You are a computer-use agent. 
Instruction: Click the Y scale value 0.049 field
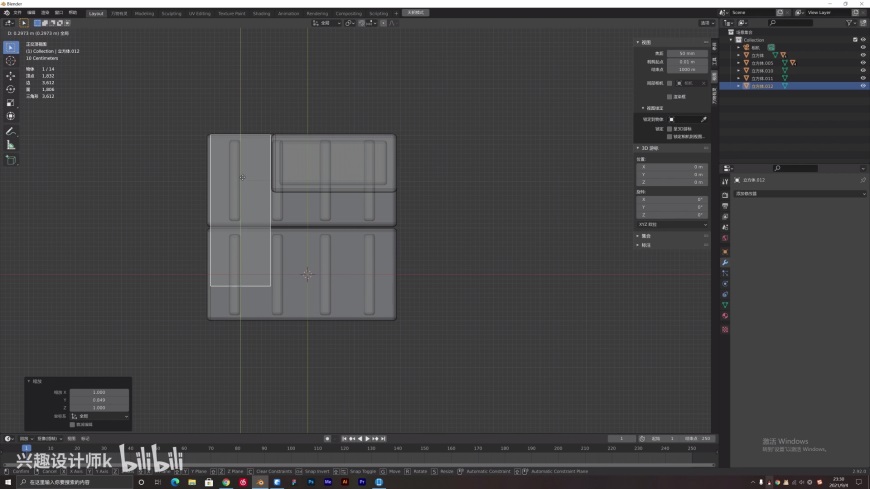[x=99, y=400]
